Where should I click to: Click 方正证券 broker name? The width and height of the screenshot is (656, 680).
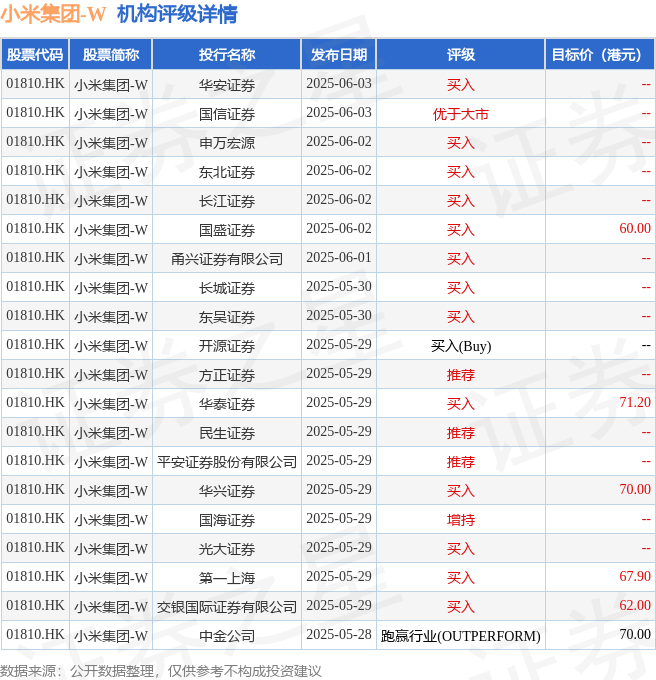coord(227,375)
